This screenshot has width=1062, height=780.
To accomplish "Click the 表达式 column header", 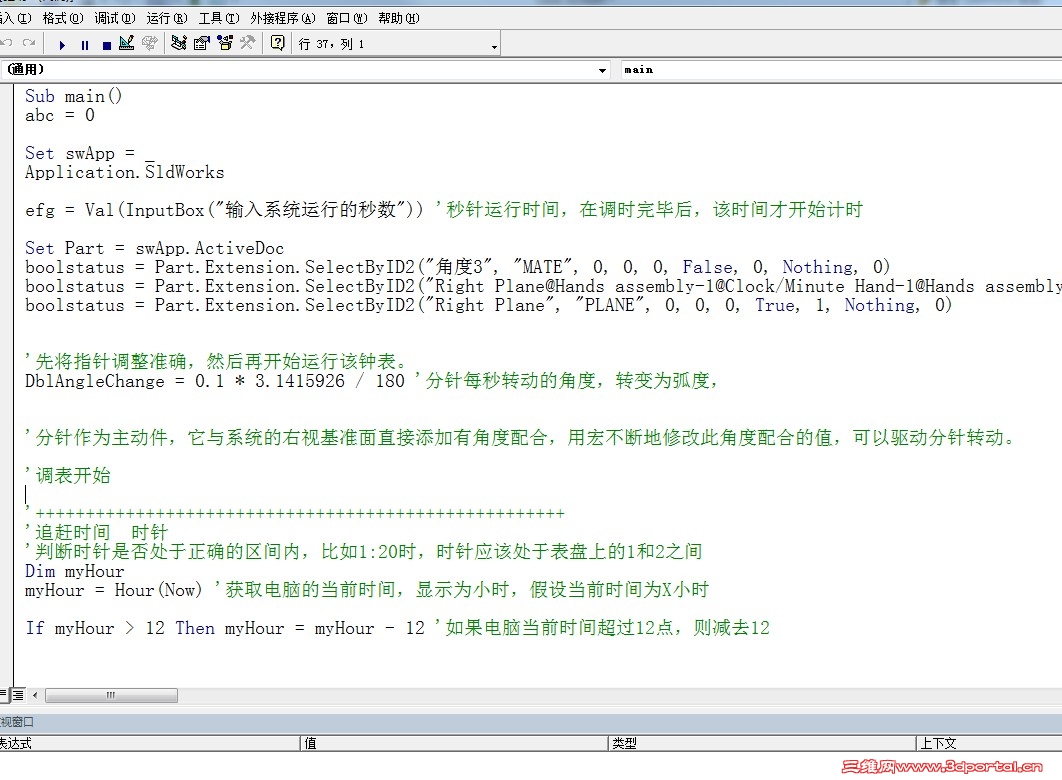I will pyautogui.click(x=149, y=743).
